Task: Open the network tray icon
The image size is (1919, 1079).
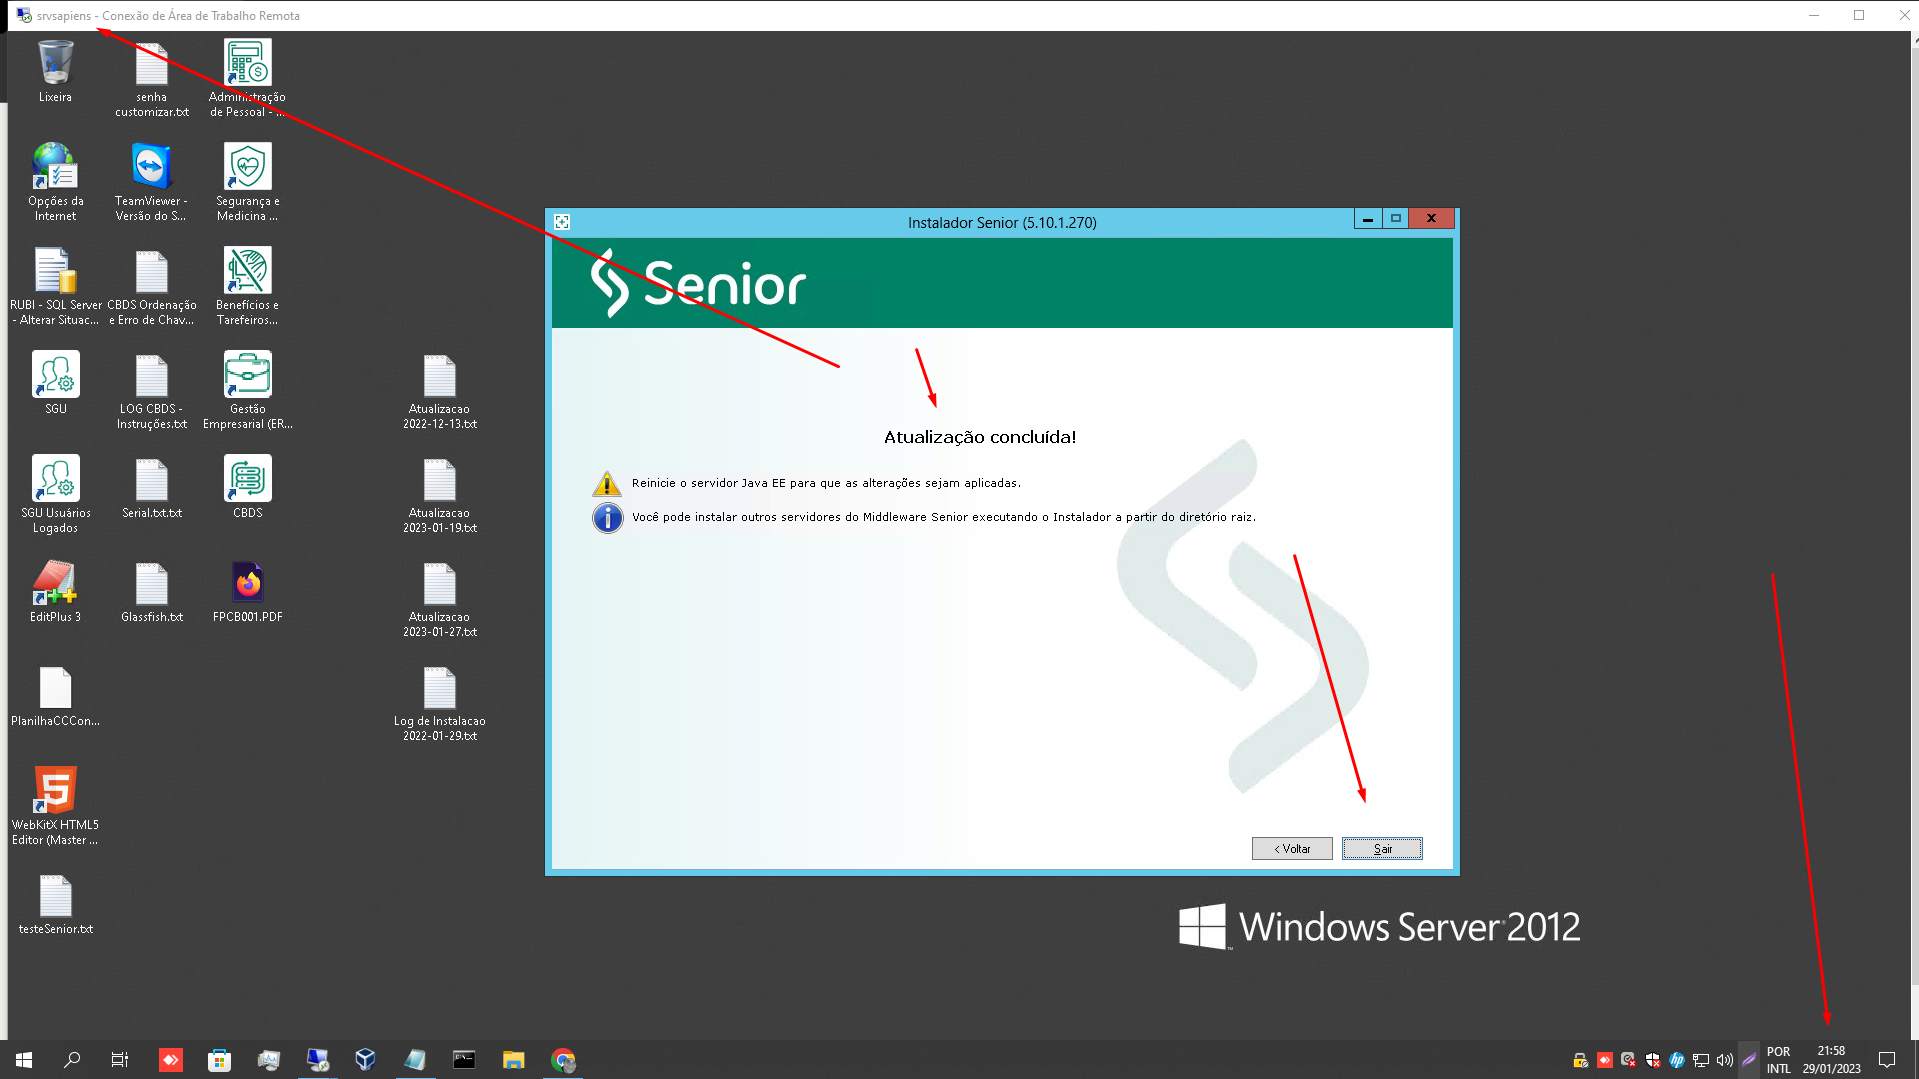Action: [x=1701, y=1060]
